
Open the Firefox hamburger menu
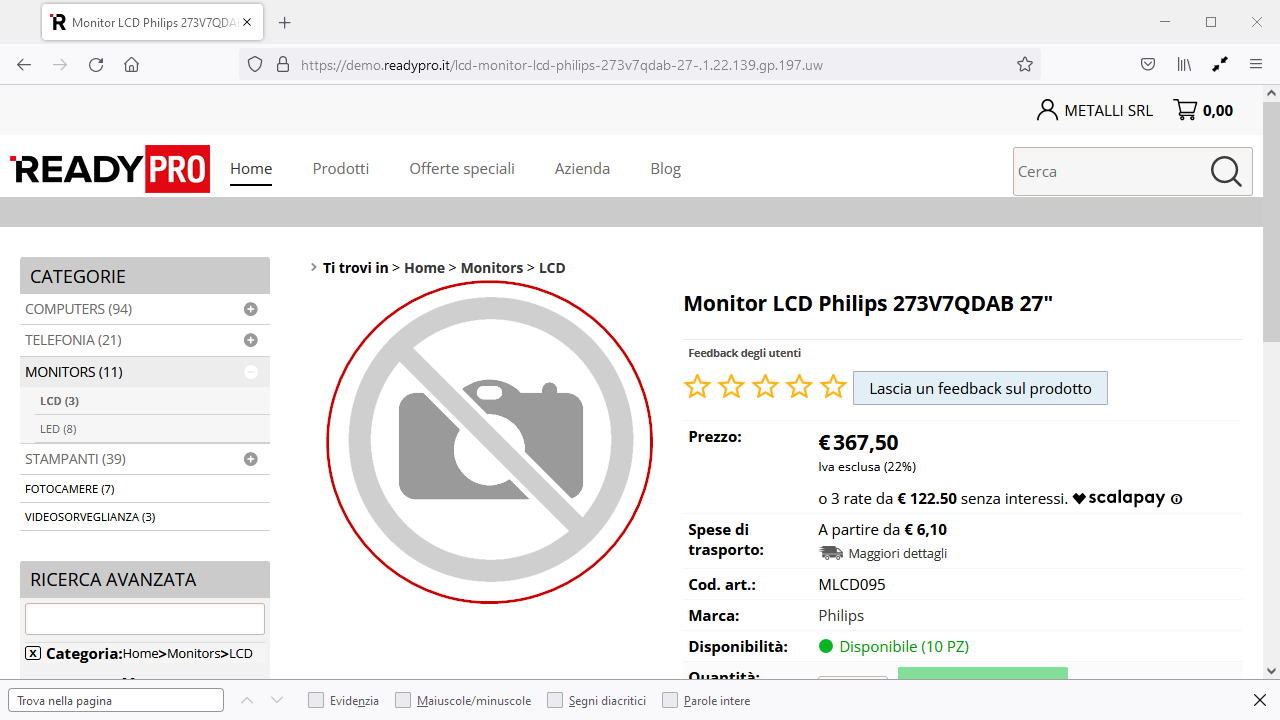click(x=1256, y=64)
